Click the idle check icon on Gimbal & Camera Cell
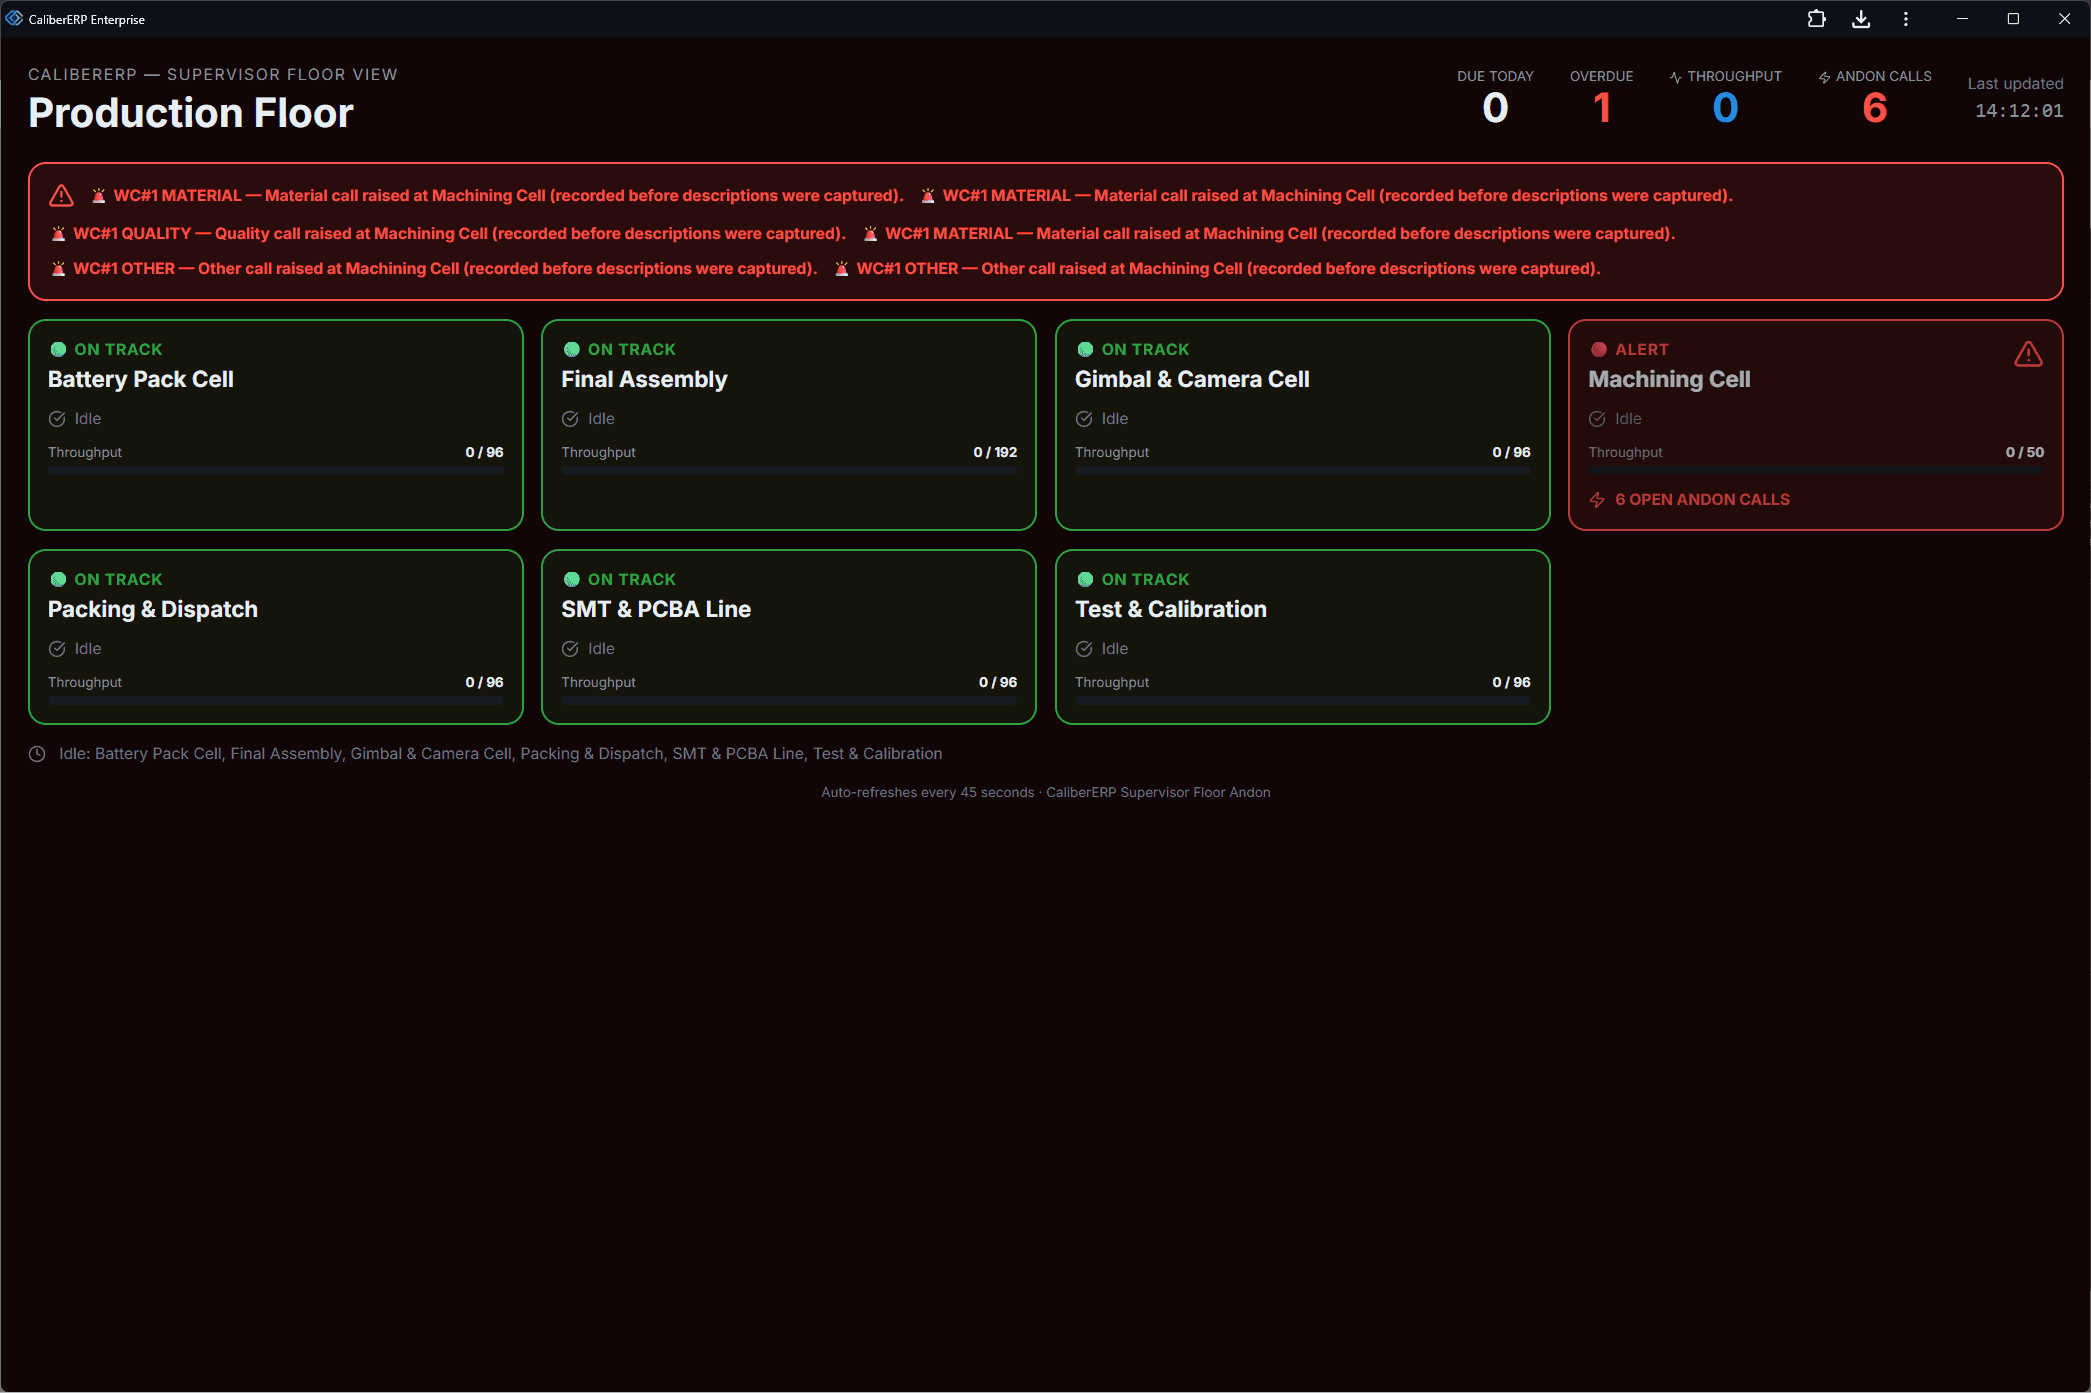 point(1084,419)
